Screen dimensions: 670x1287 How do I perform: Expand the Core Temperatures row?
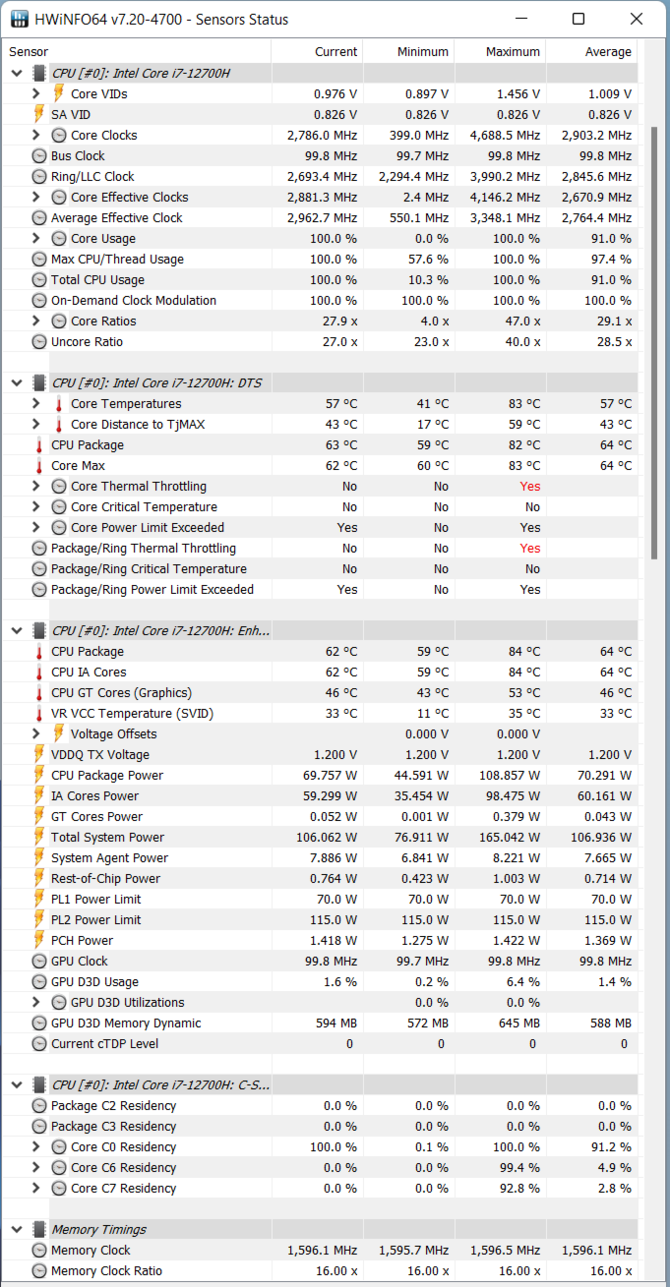coord(36,404)
